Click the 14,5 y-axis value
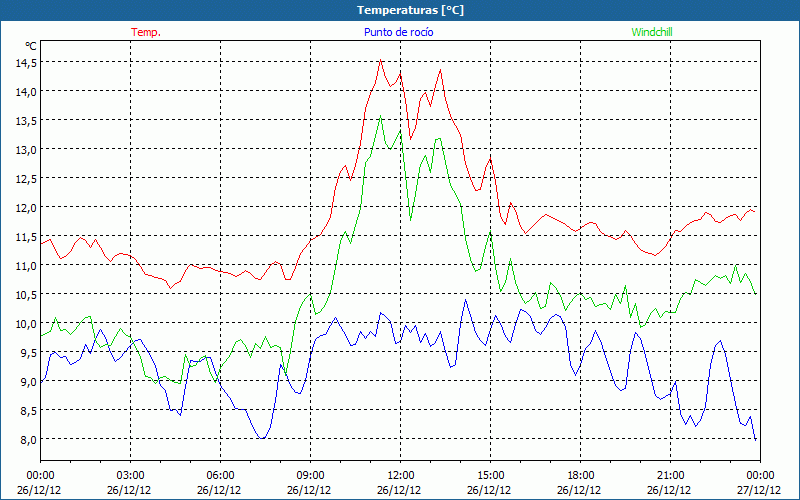Viewport: 800px width, 500px height. [26, 62]
